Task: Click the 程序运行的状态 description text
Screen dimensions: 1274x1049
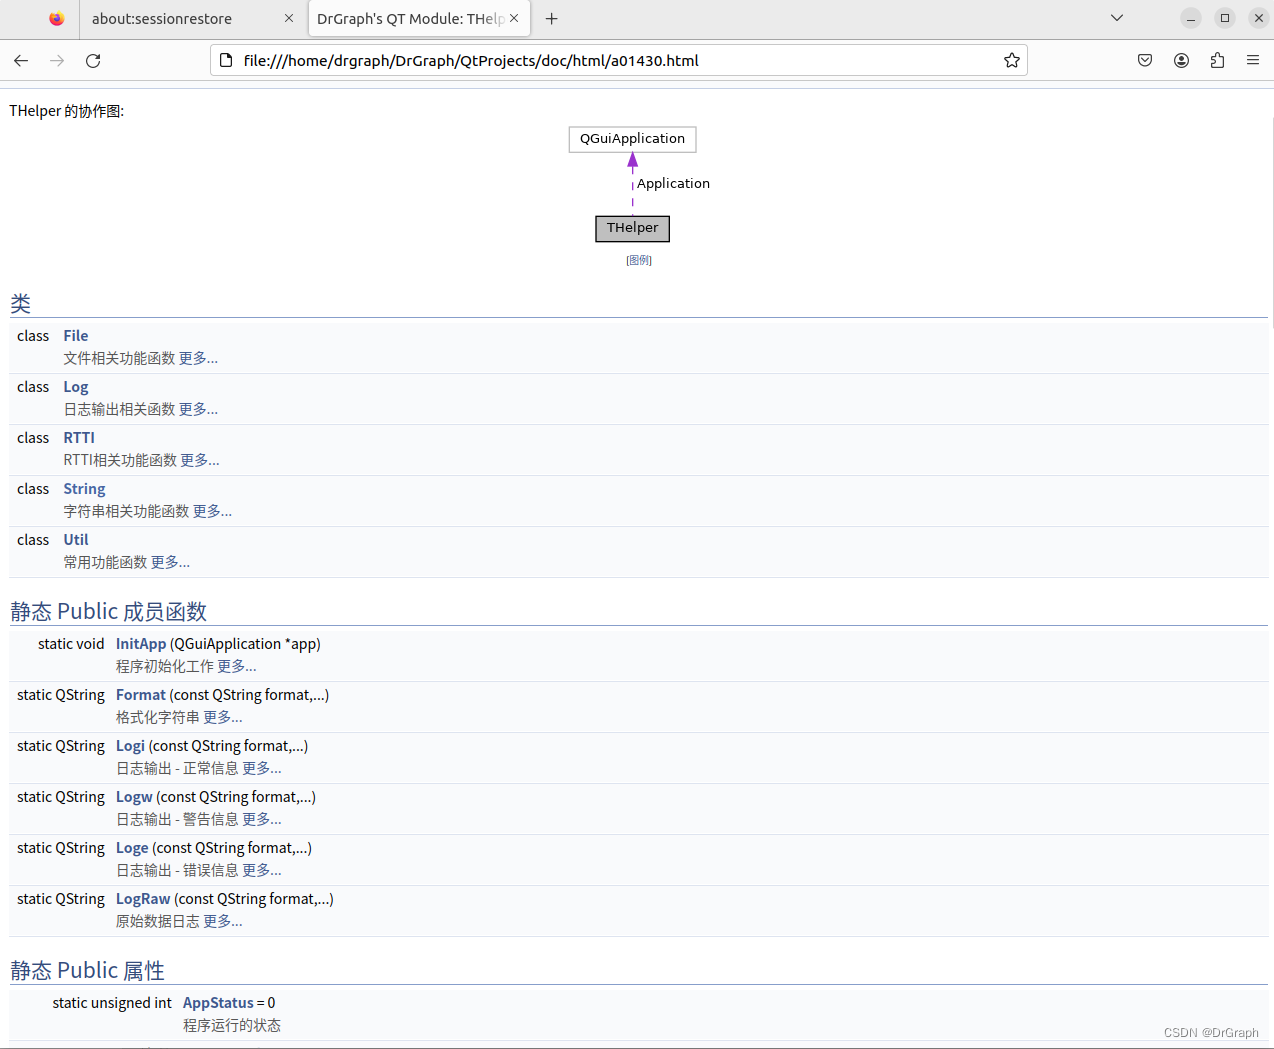Action: (x=232, y=1025)
